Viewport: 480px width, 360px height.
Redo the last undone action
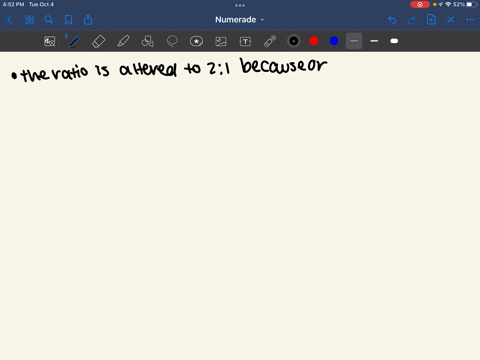tap(412, 20)
